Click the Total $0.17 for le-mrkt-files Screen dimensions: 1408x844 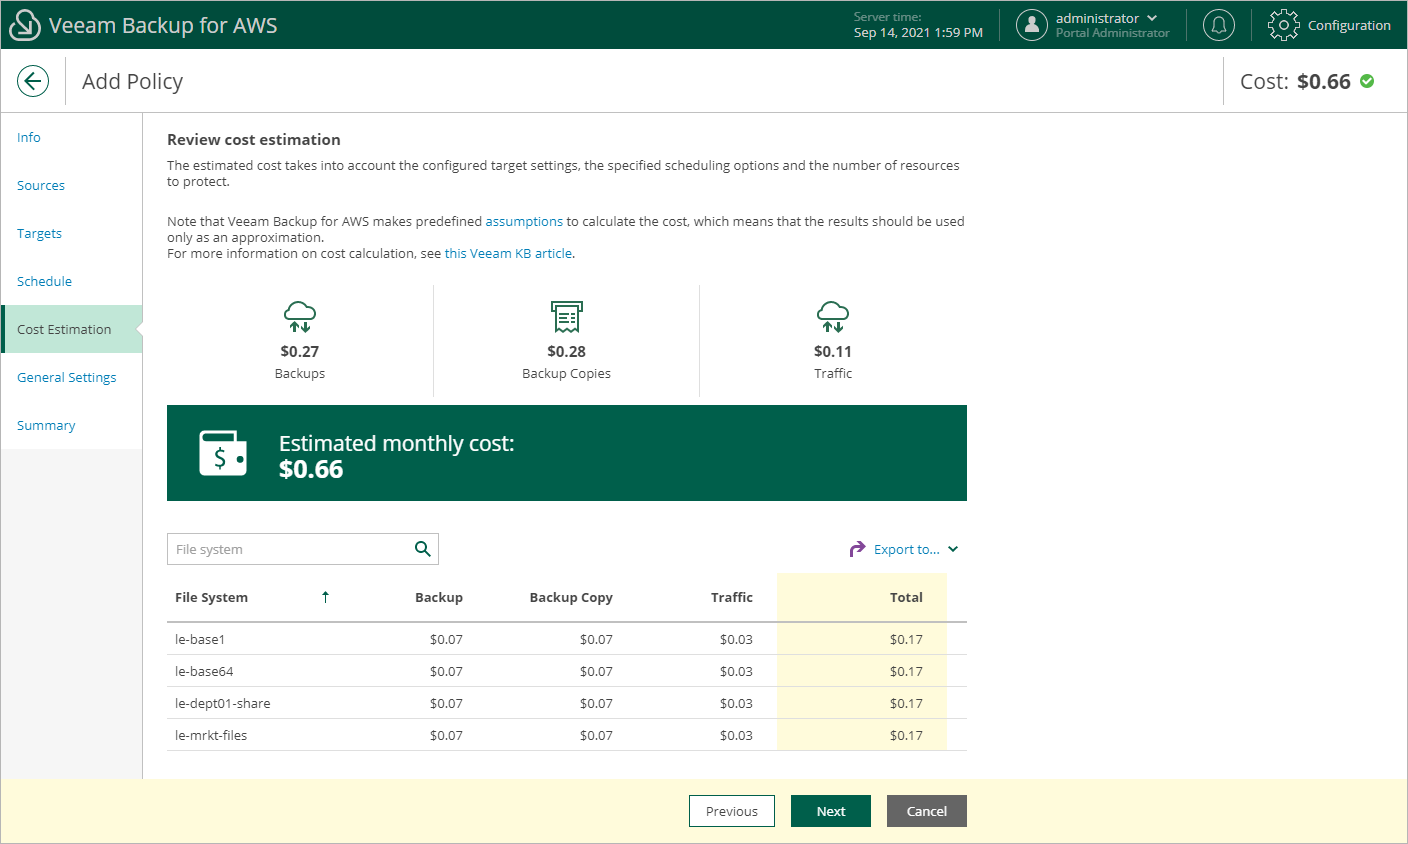click(906, 735)
